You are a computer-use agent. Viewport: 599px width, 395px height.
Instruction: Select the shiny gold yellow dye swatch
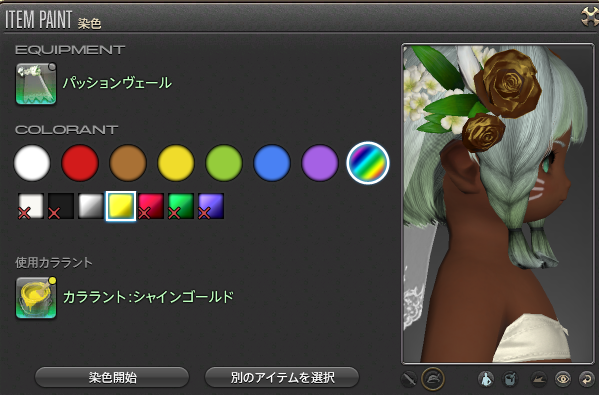[x=121, y=206]
